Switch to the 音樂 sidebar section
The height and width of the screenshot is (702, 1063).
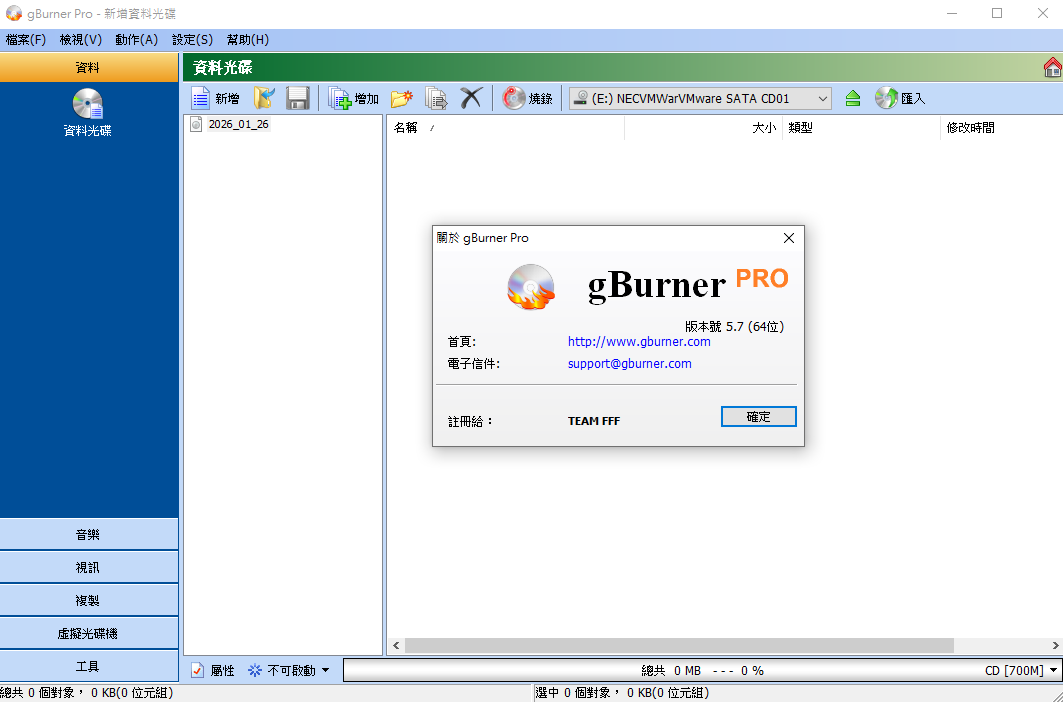click(x=89, y=534)
